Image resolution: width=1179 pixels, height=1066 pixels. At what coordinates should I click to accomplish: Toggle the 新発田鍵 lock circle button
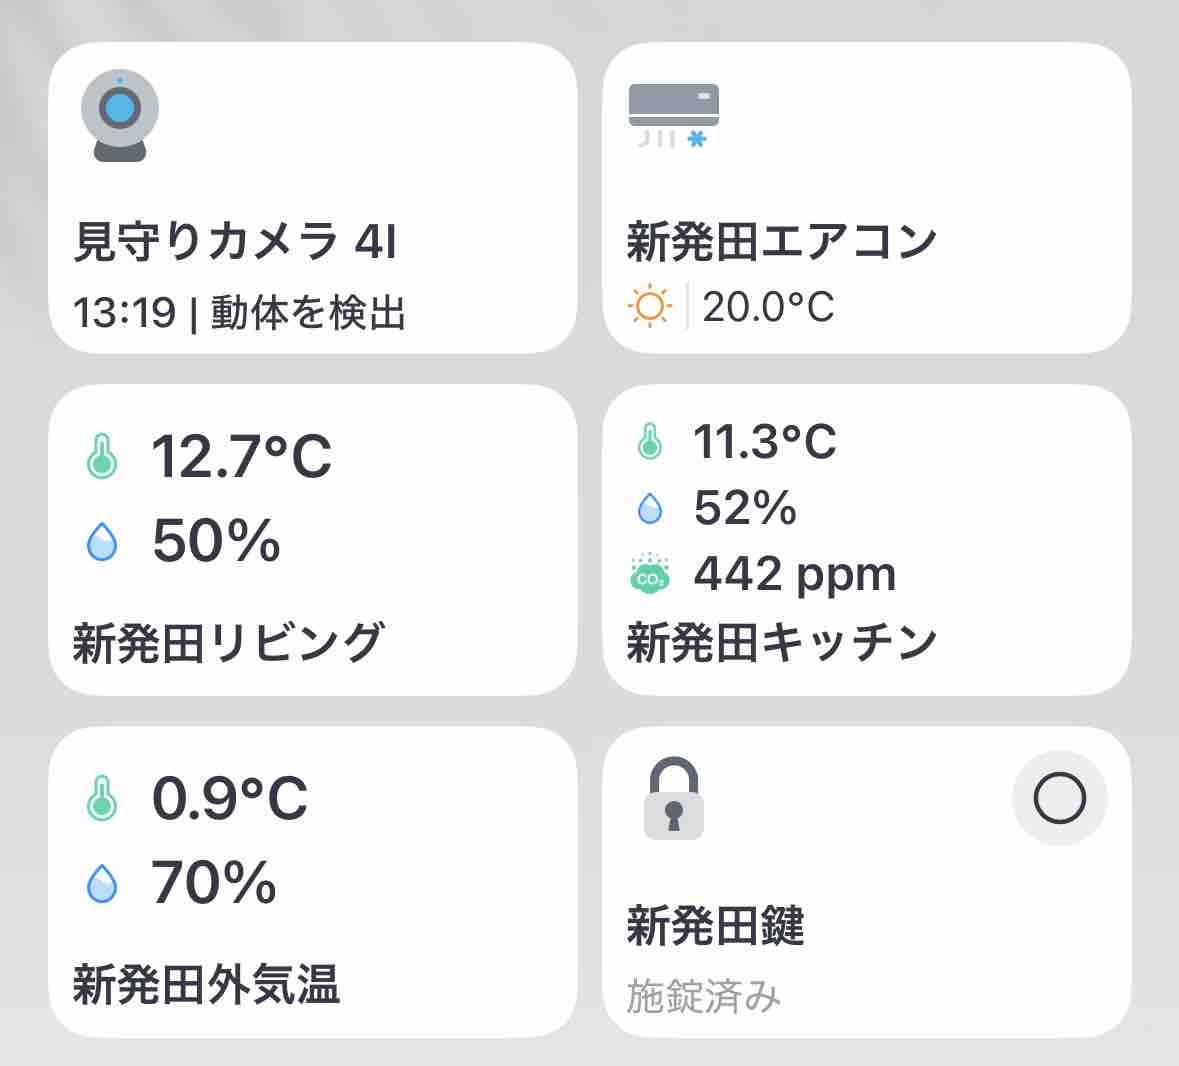tap(1059, 798)
